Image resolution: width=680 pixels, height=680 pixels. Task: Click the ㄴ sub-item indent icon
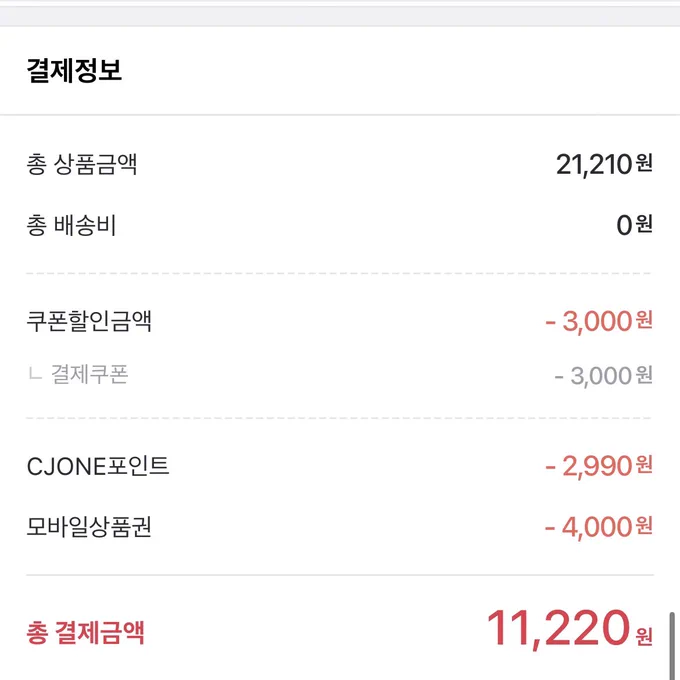pyautogui.click(x=35, y=373)
